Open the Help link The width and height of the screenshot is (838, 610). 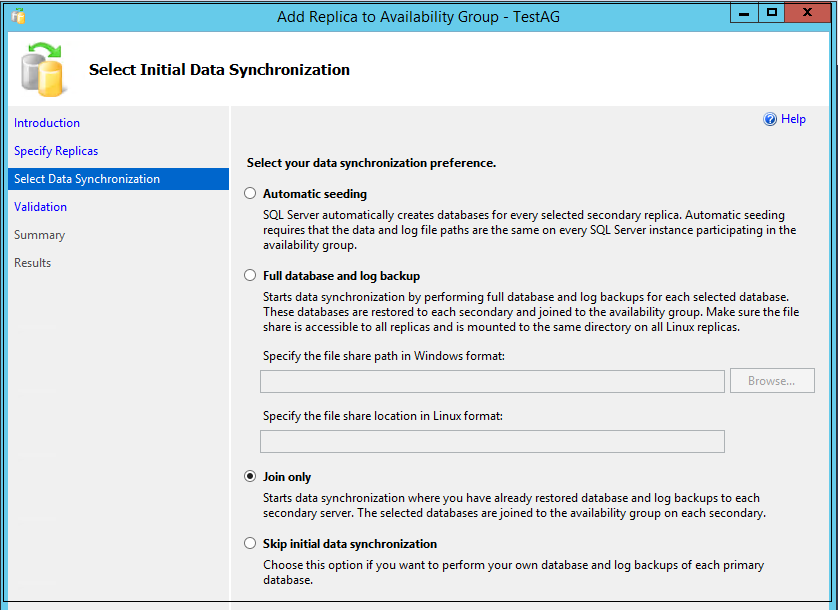[793, 119]
